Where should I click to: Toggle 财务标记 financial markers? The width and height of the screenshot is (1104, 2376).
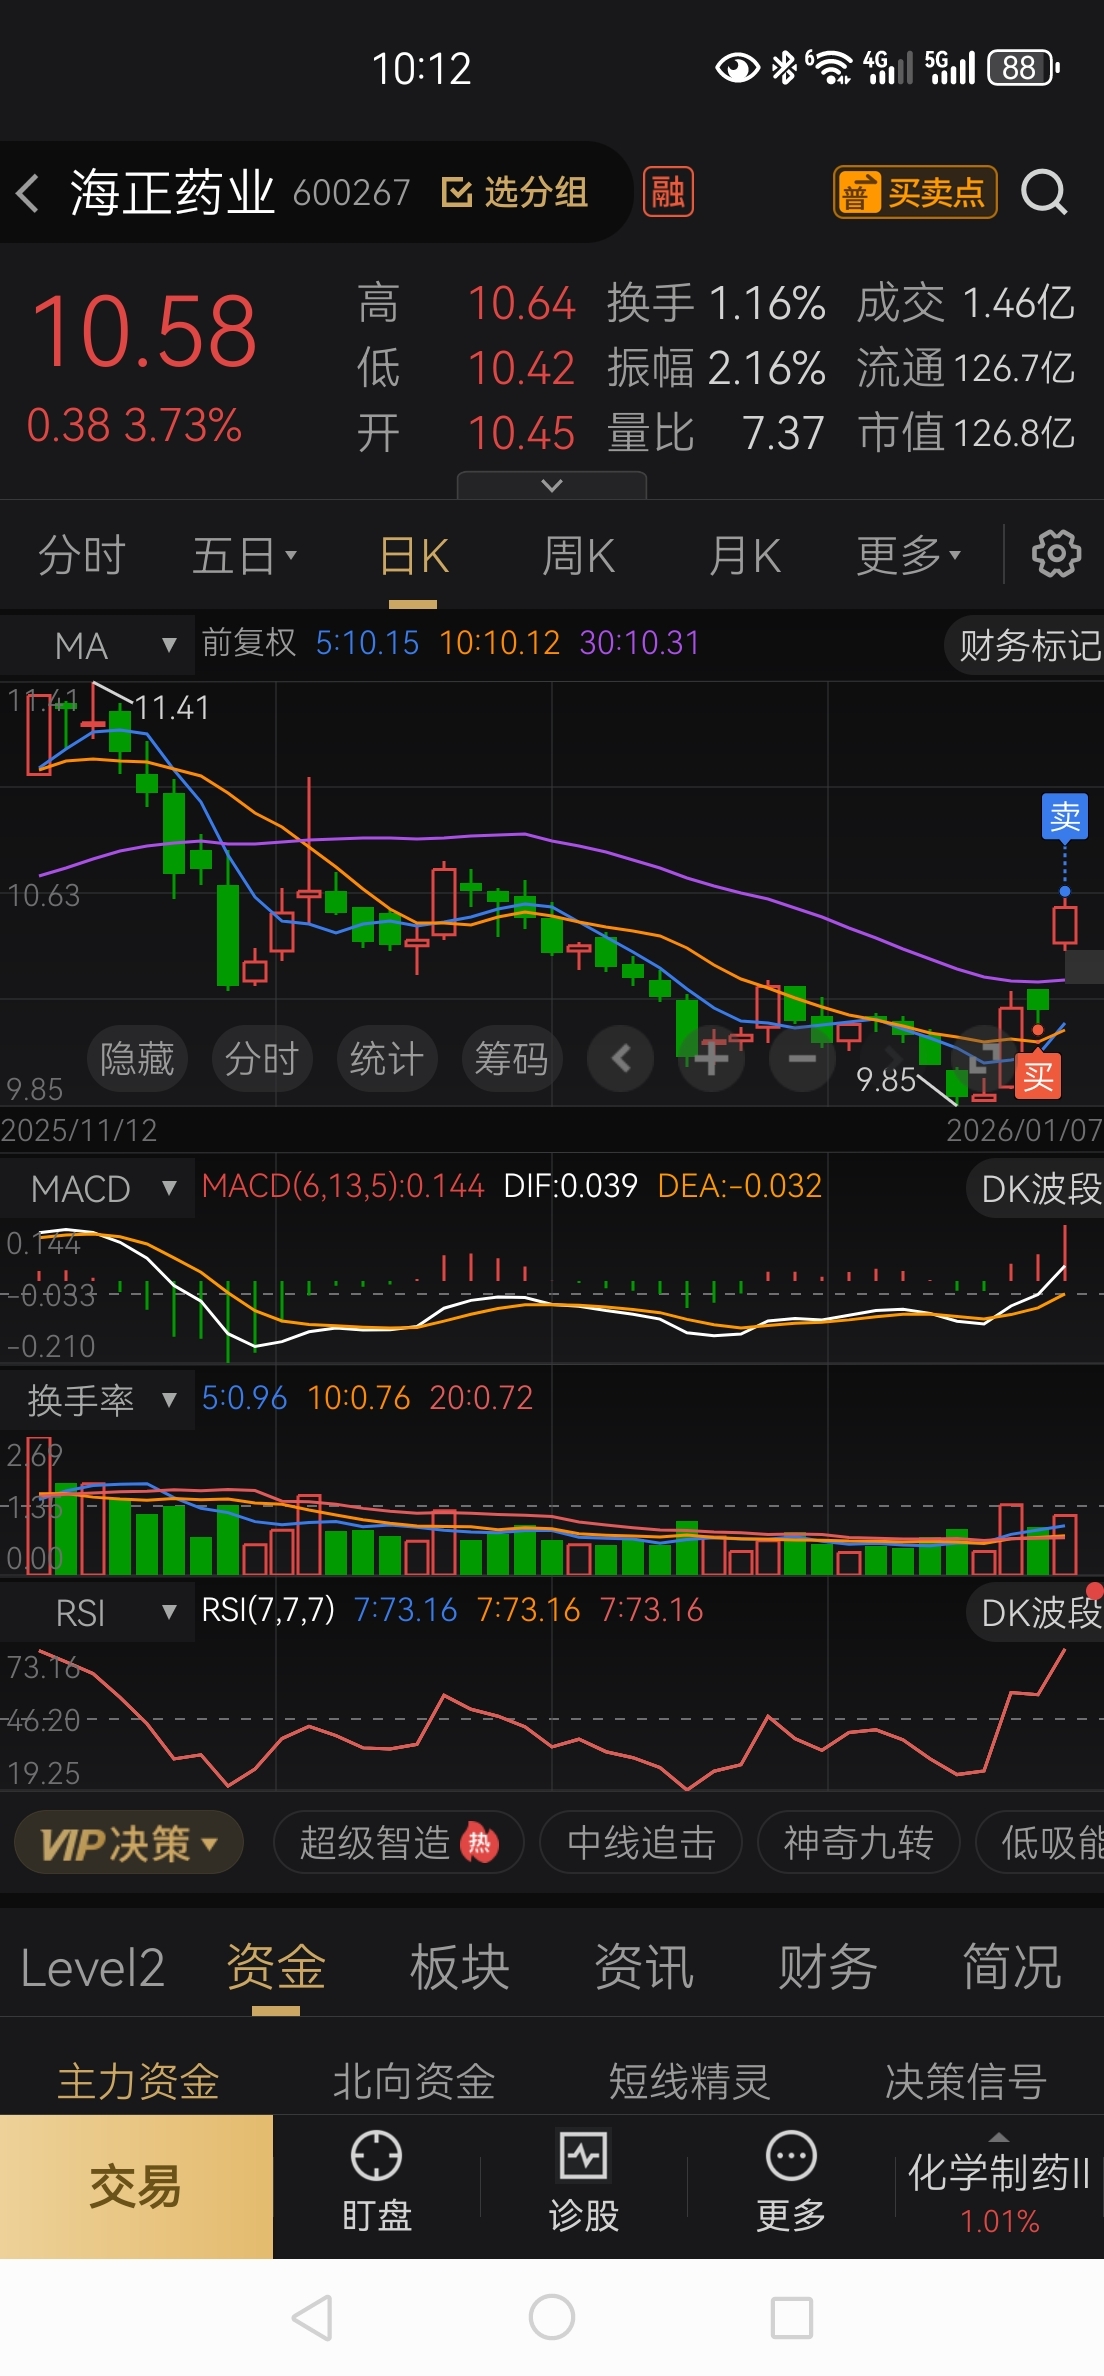coord(1026,645)
